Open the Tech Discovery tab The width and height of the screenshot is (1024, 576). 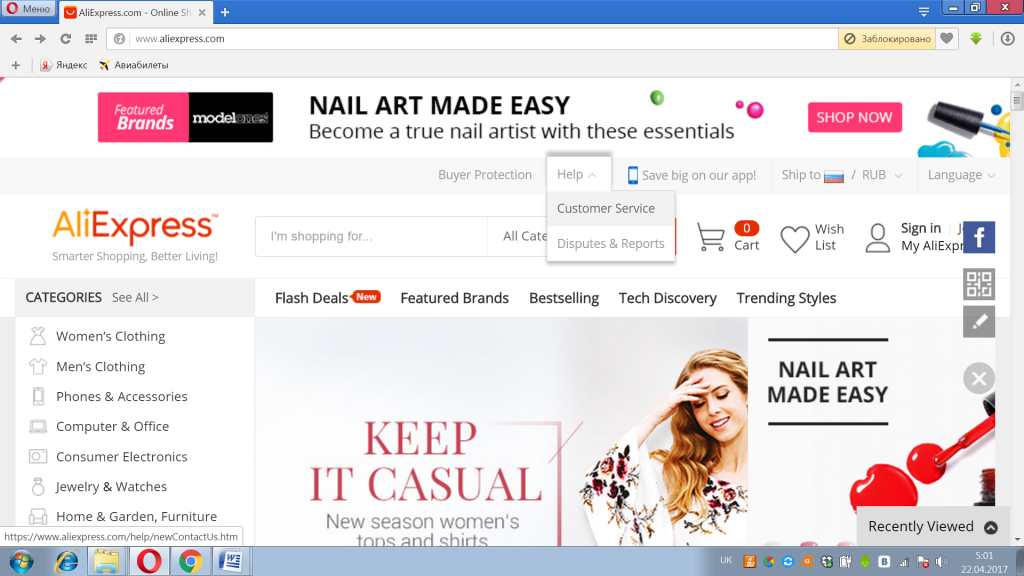coord(667,298)
